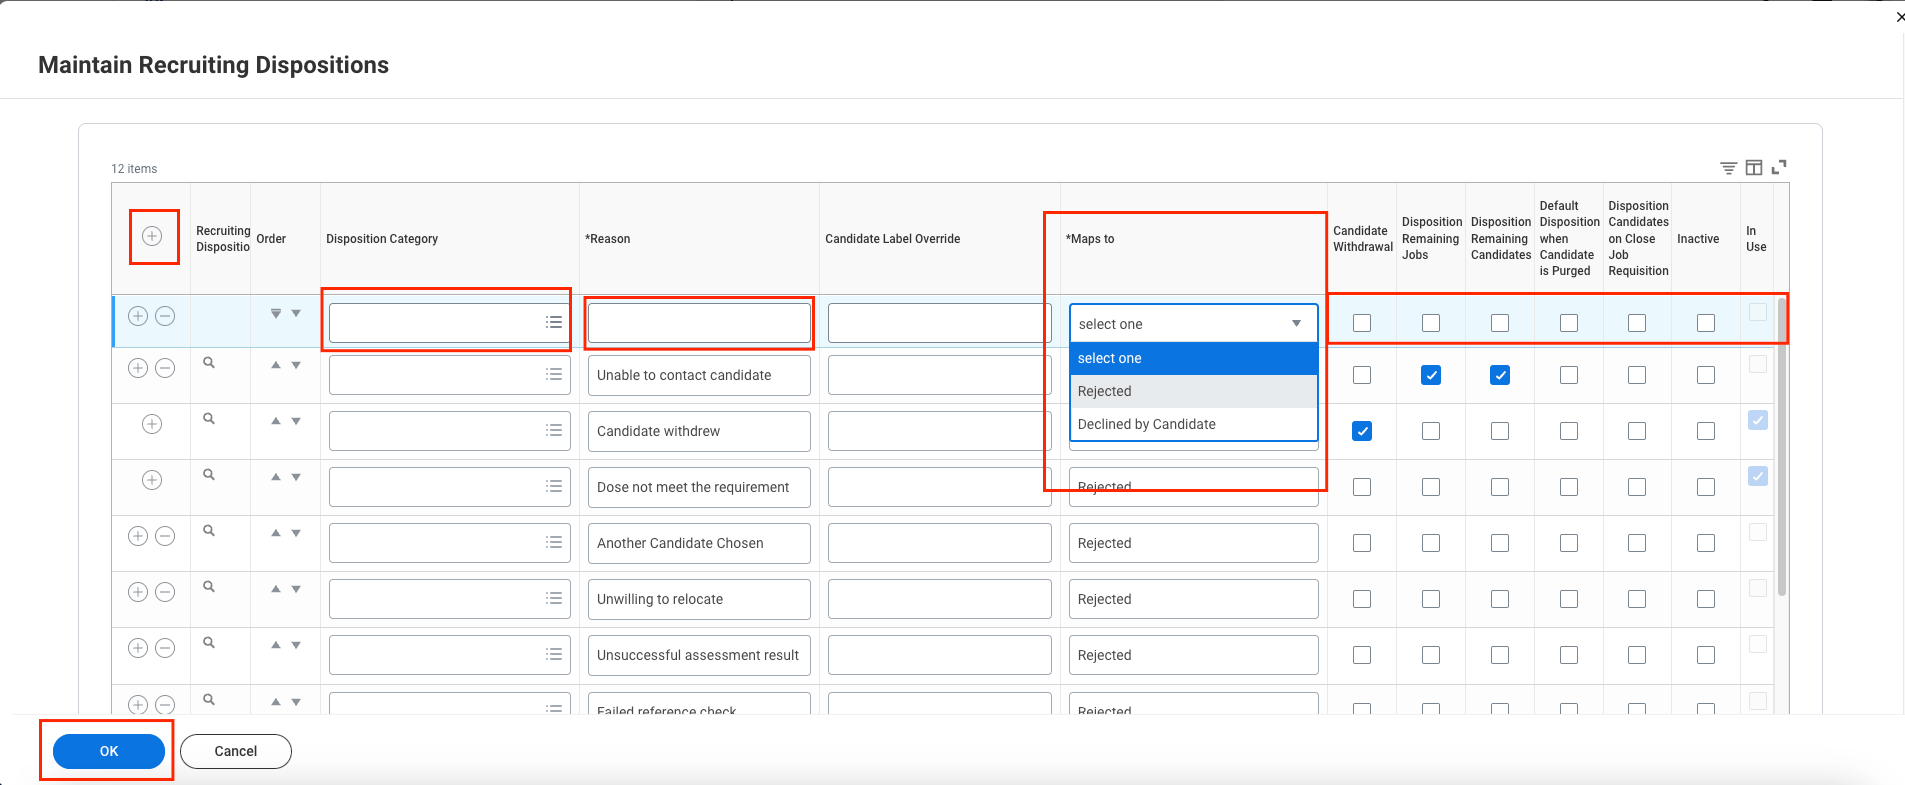Viewport: 1905px width, 785px height.
Task: Click the OK button
Action: pos(109,751)
